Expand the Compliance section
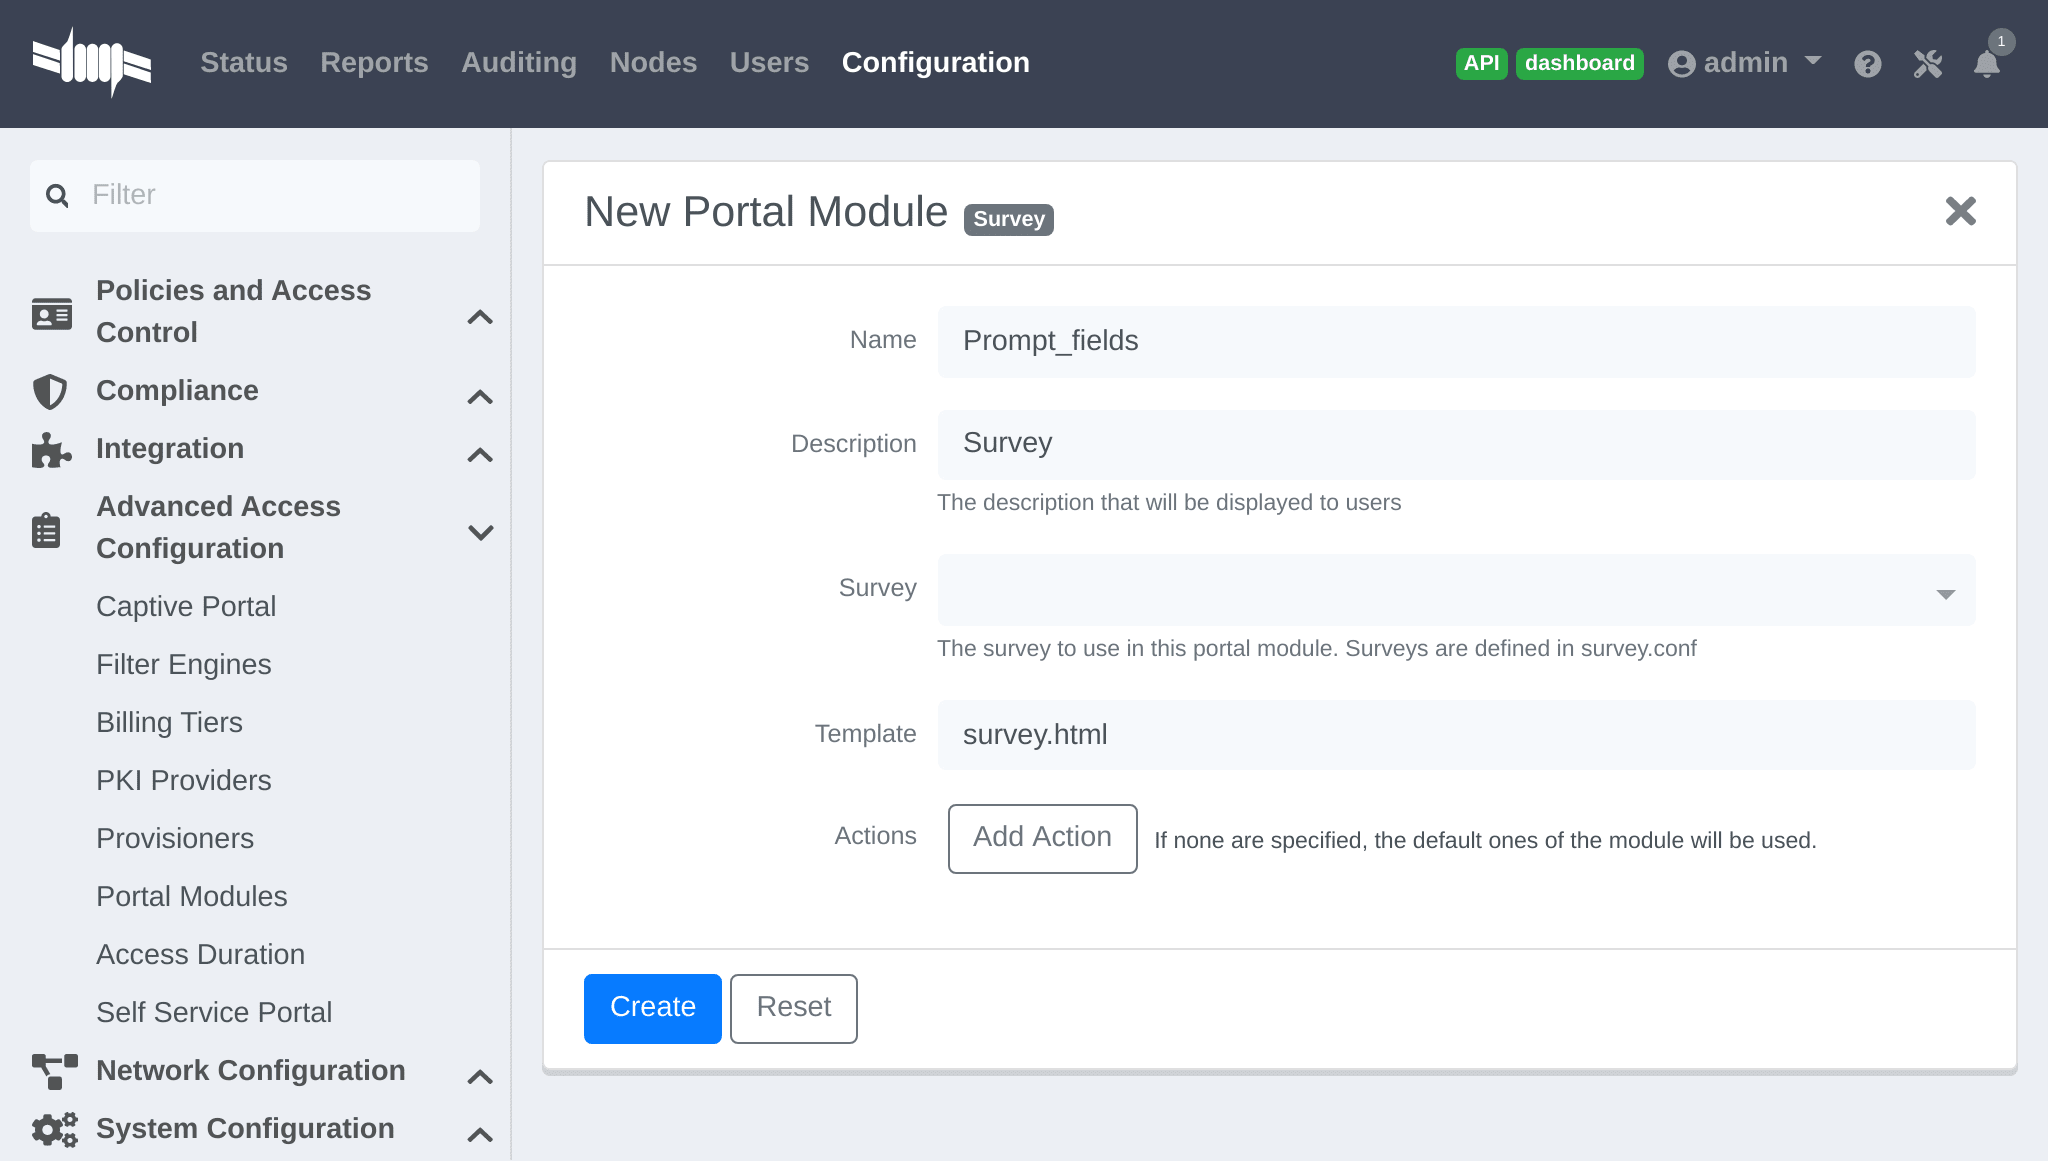The width and height of the screenshot is (2048, 1161). 481,397
